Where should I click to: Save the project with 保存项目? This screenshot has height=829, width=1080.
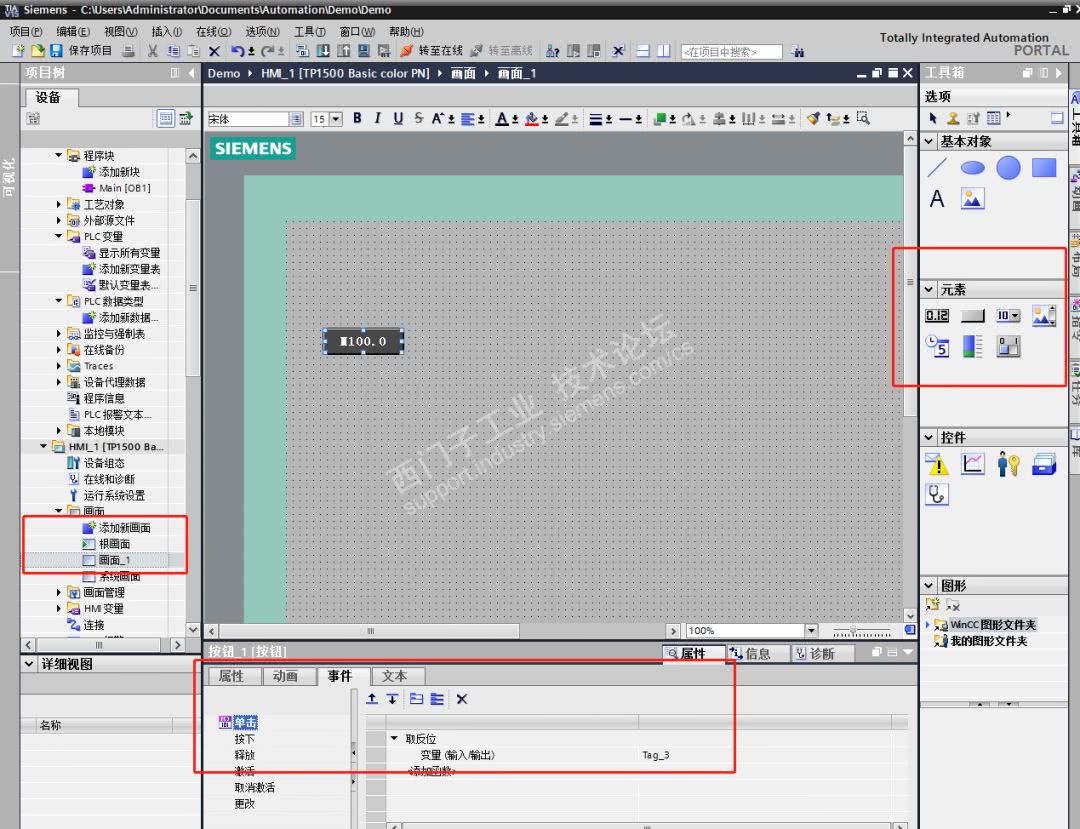[81, 50]
